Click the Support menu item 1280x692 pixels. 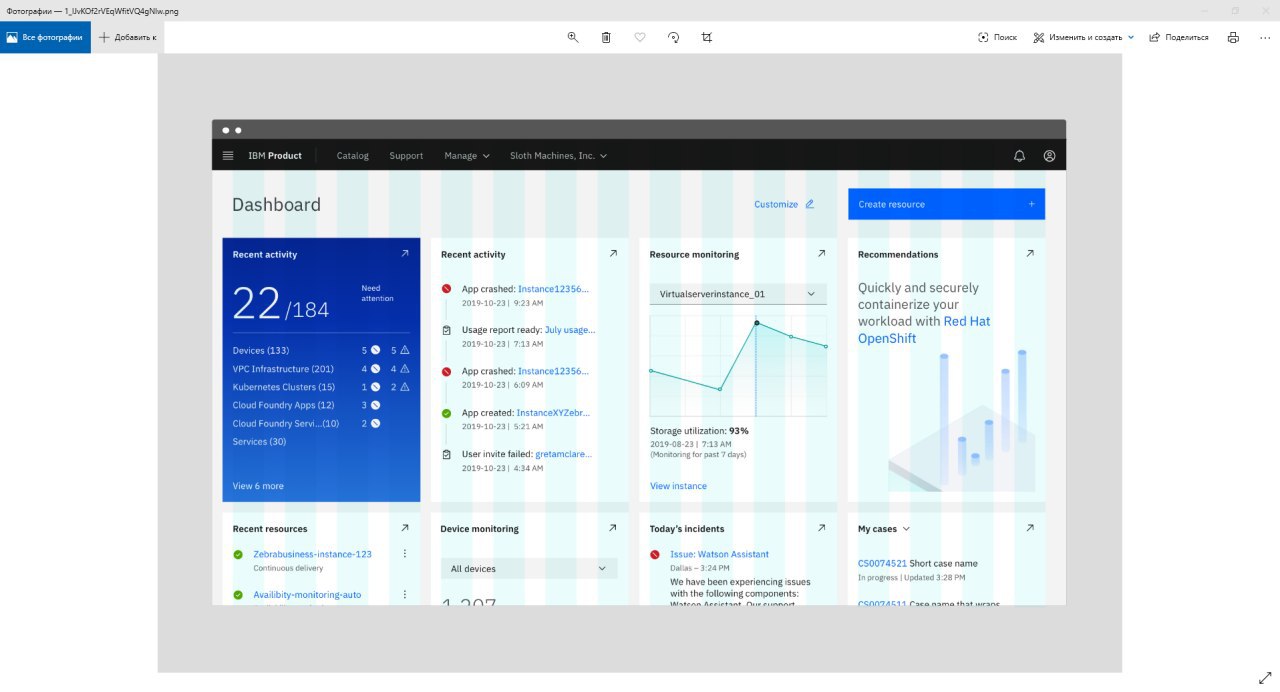[406, 155]
